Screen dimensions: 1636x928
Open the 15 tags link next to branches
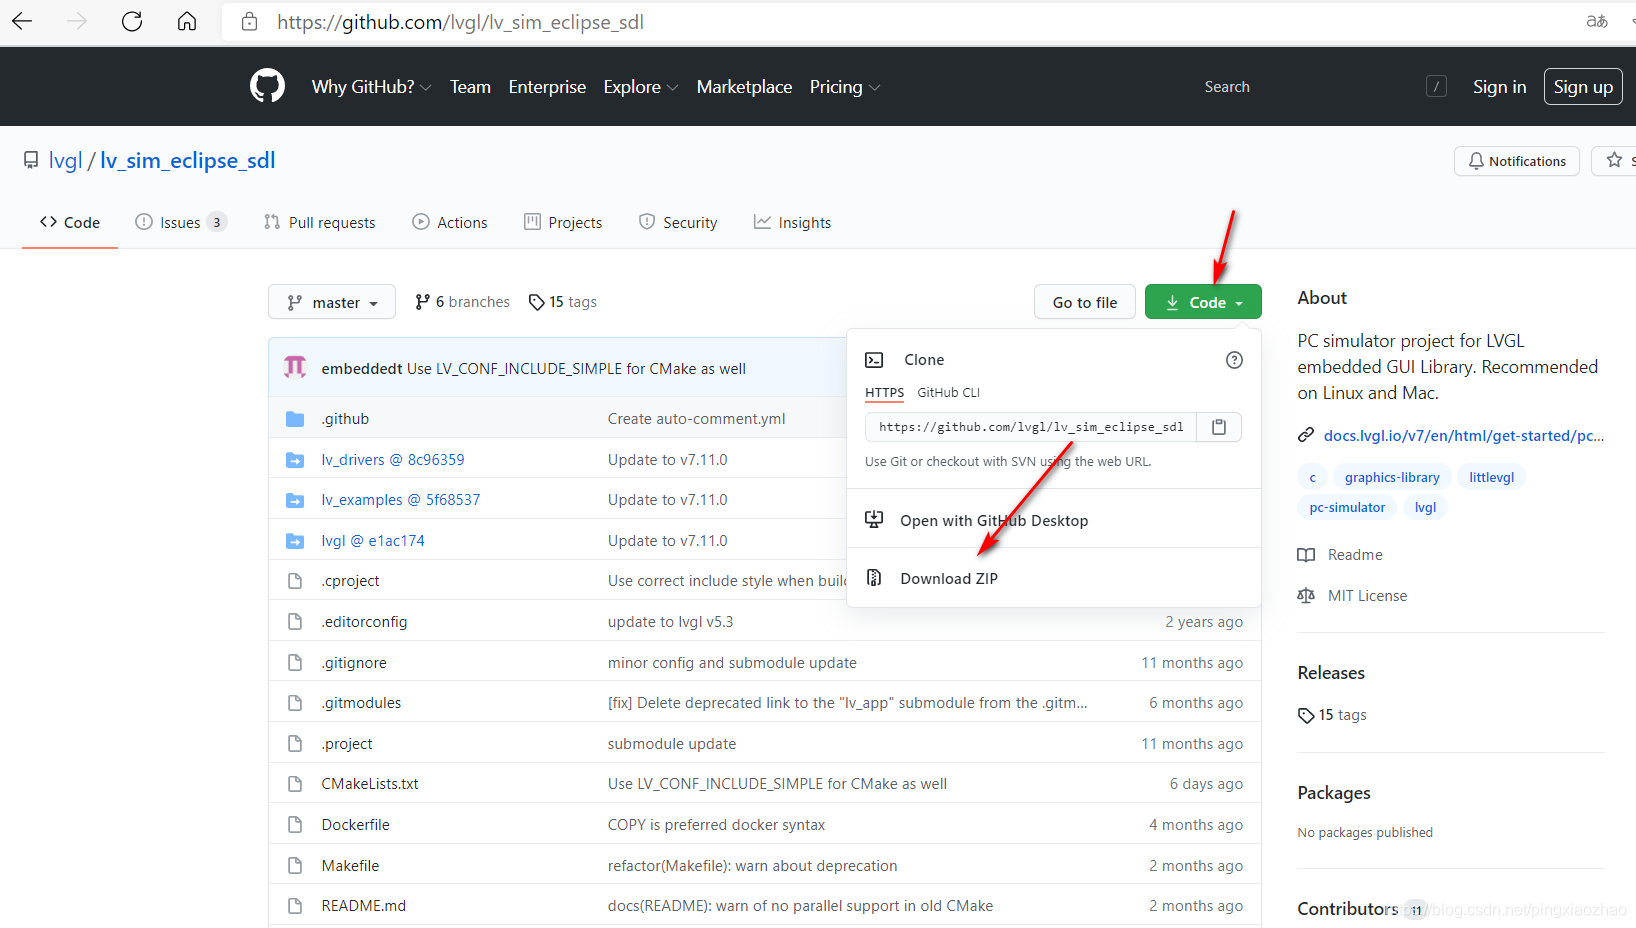563,302
